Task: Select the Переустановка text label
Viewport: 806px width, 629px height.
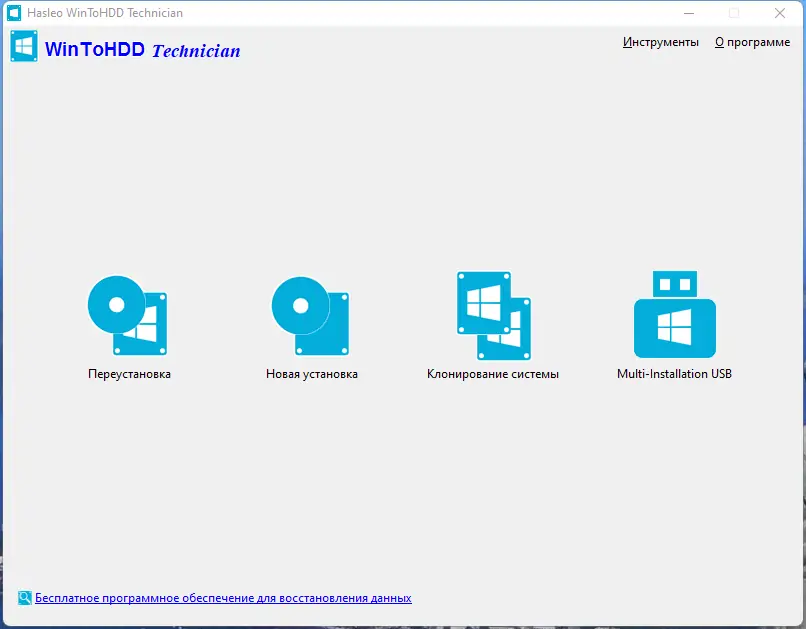Action: [129, 374]
